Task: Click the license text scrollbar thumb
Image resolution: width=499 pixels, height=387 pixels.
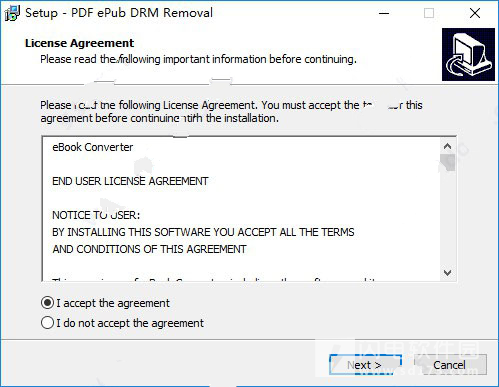Action: pos(448,162)
